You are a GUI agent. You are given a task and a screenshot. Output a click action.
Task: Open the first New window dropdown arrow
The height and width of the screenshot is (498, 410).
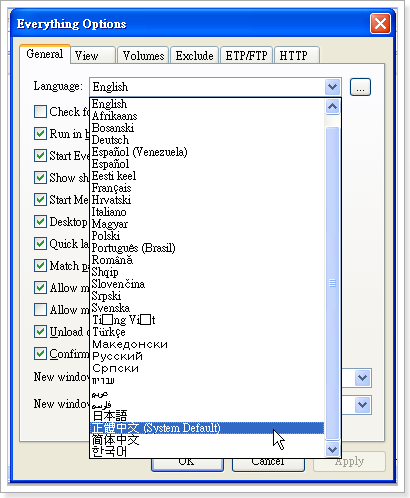click(363, 378)
